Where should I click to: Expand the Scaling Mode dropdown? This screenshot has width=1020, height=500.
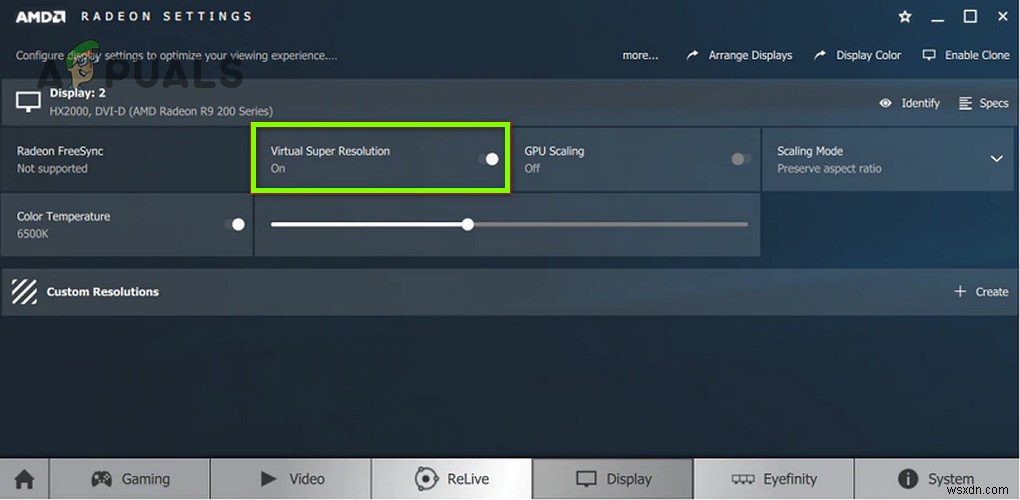coord(997,159)
